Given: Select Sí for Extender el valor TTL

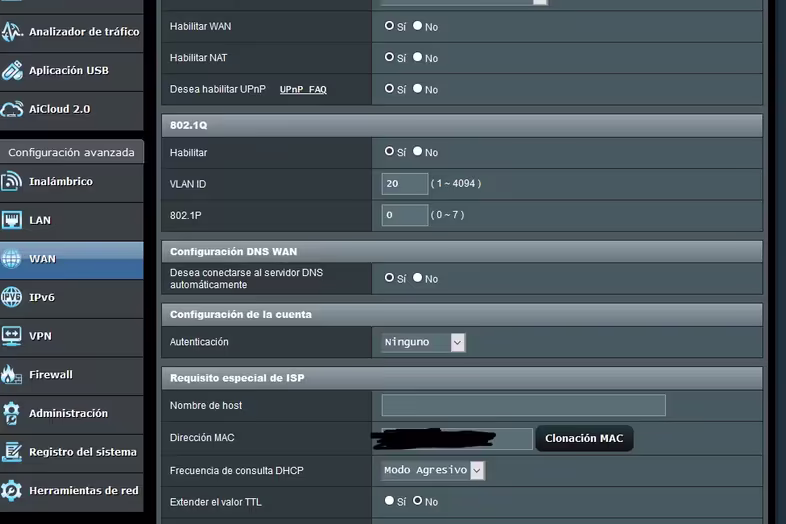Looking at the screenshot, I should tap(389, 500).
